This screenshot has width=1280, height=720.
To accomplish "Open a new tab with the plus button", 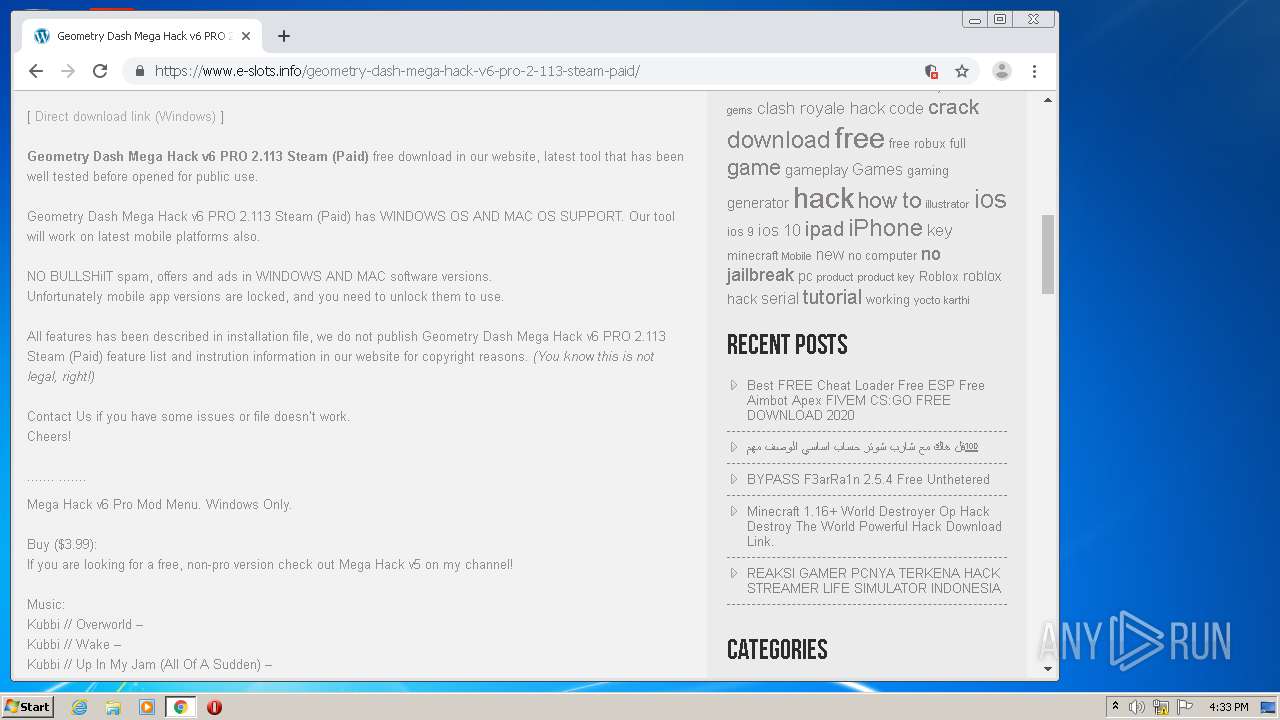I will 284,36.
